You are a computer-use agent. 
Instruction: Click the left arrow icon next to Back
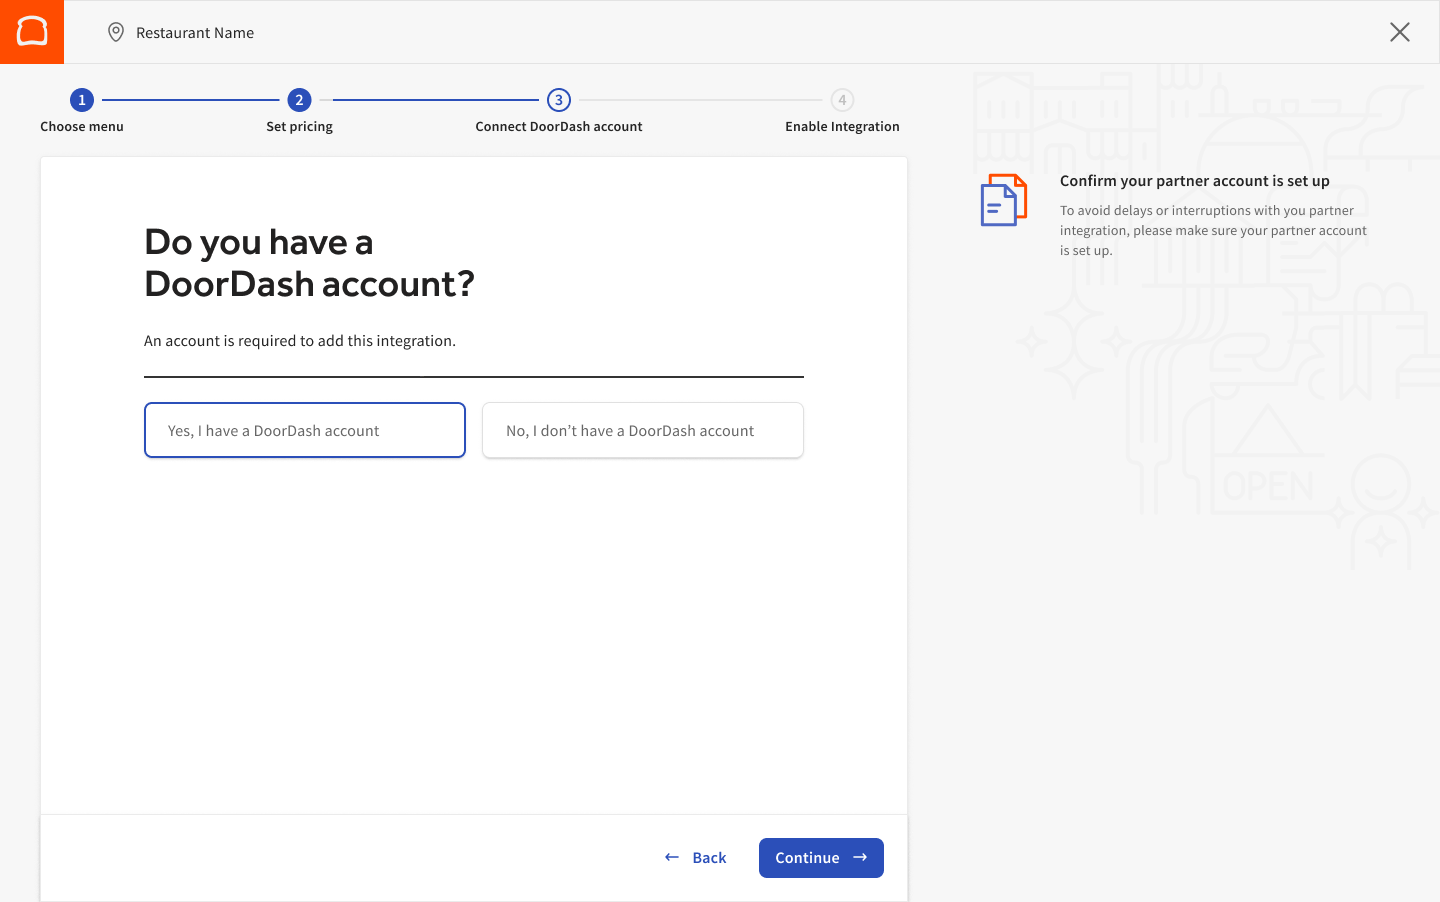[x=671, y=857]
